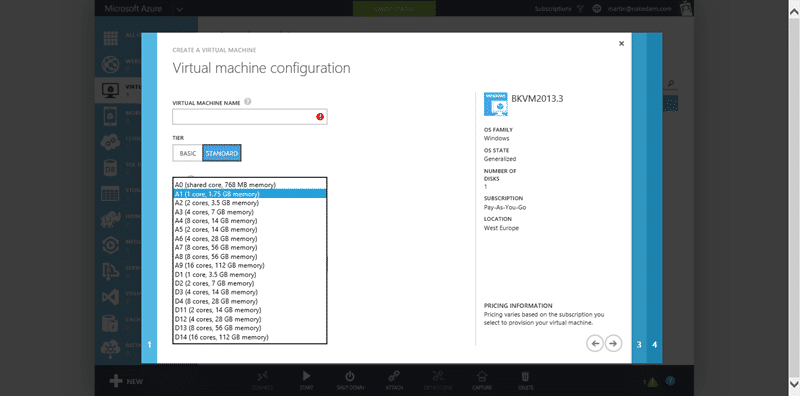Go to next wizard page arrow
The height and width of the screenshot is (396, 800).
click(613, 343)
